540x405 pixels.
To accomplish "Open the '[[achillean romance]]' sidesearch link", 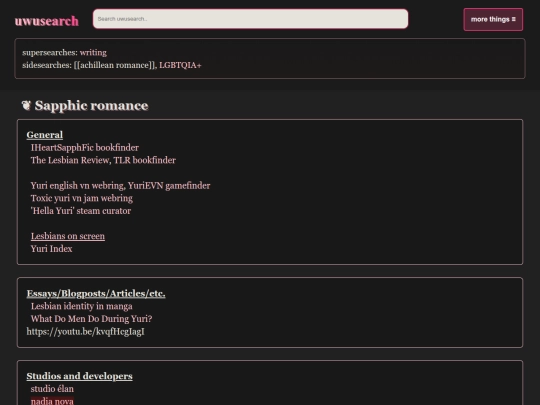I will pyautogui.click(x=115, y=65).
